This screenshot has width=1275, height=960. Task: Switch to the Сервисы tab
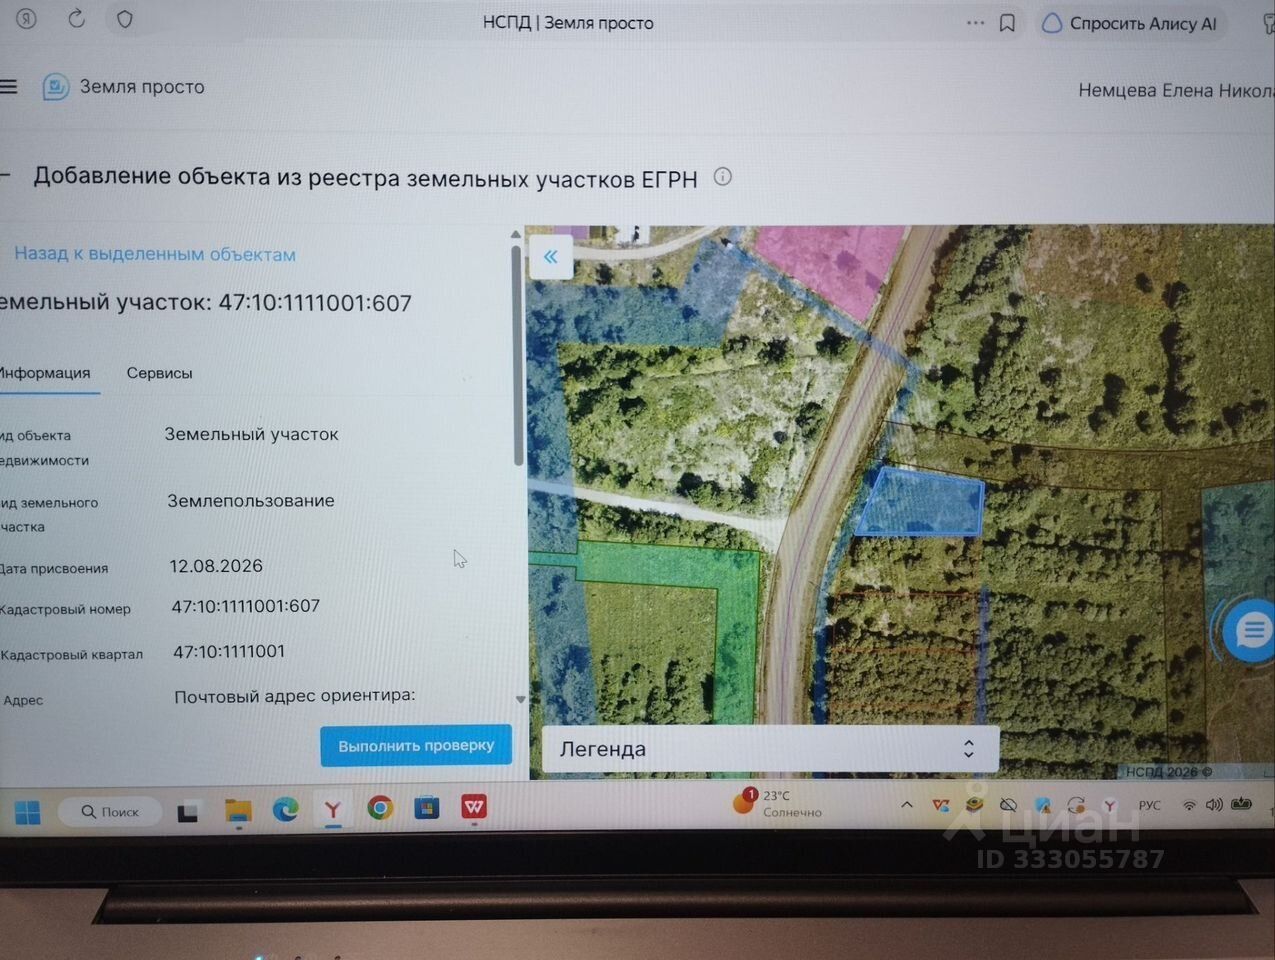[x=159, y=373]
